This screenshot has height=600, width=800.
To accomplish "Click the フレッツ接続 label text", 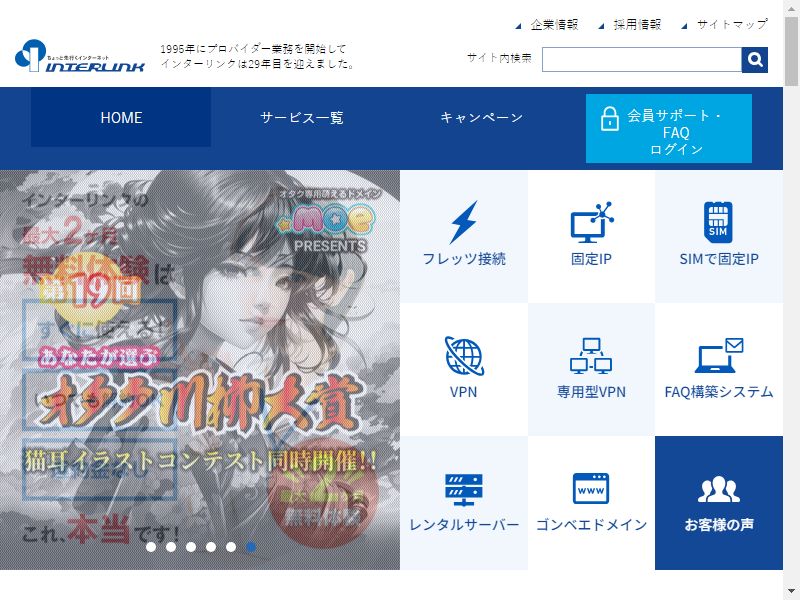I will coord(464,259).
